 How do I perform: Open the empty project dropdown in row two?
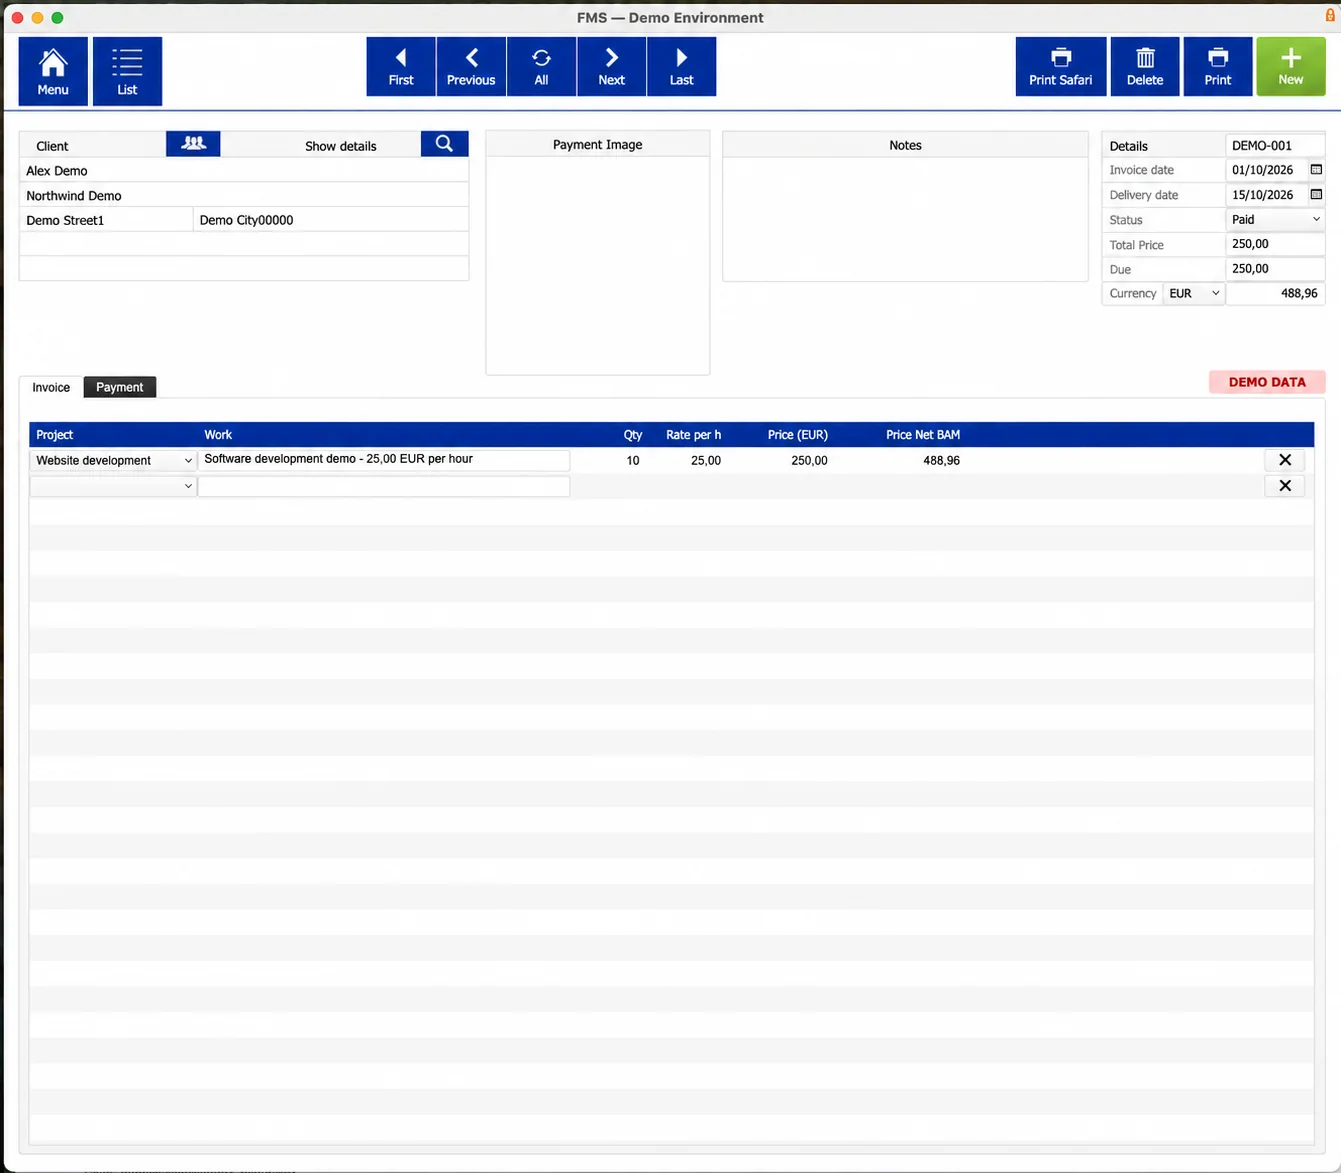pyautogui.click(x=113, y=486)
